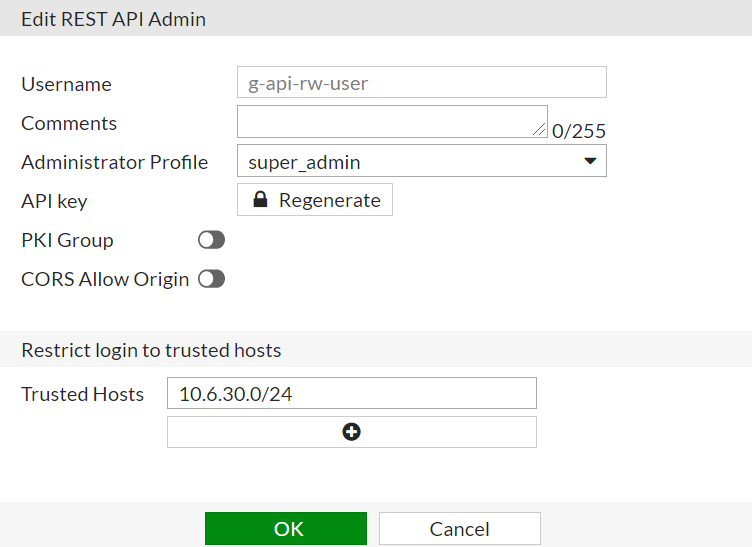Click the Administrator Profile label
This screenshot has width=752, height=547.
pos(115,162)
